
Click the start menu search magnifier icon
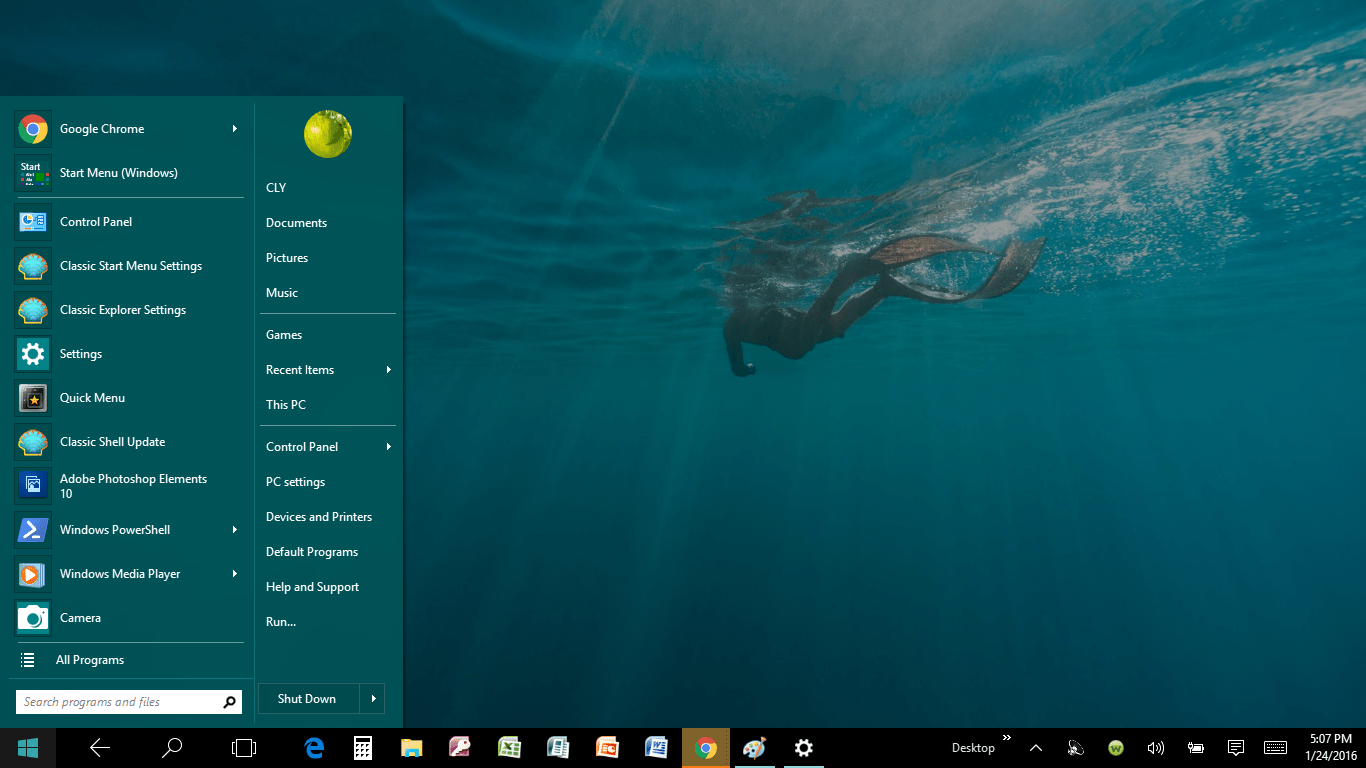coord(230,702)
